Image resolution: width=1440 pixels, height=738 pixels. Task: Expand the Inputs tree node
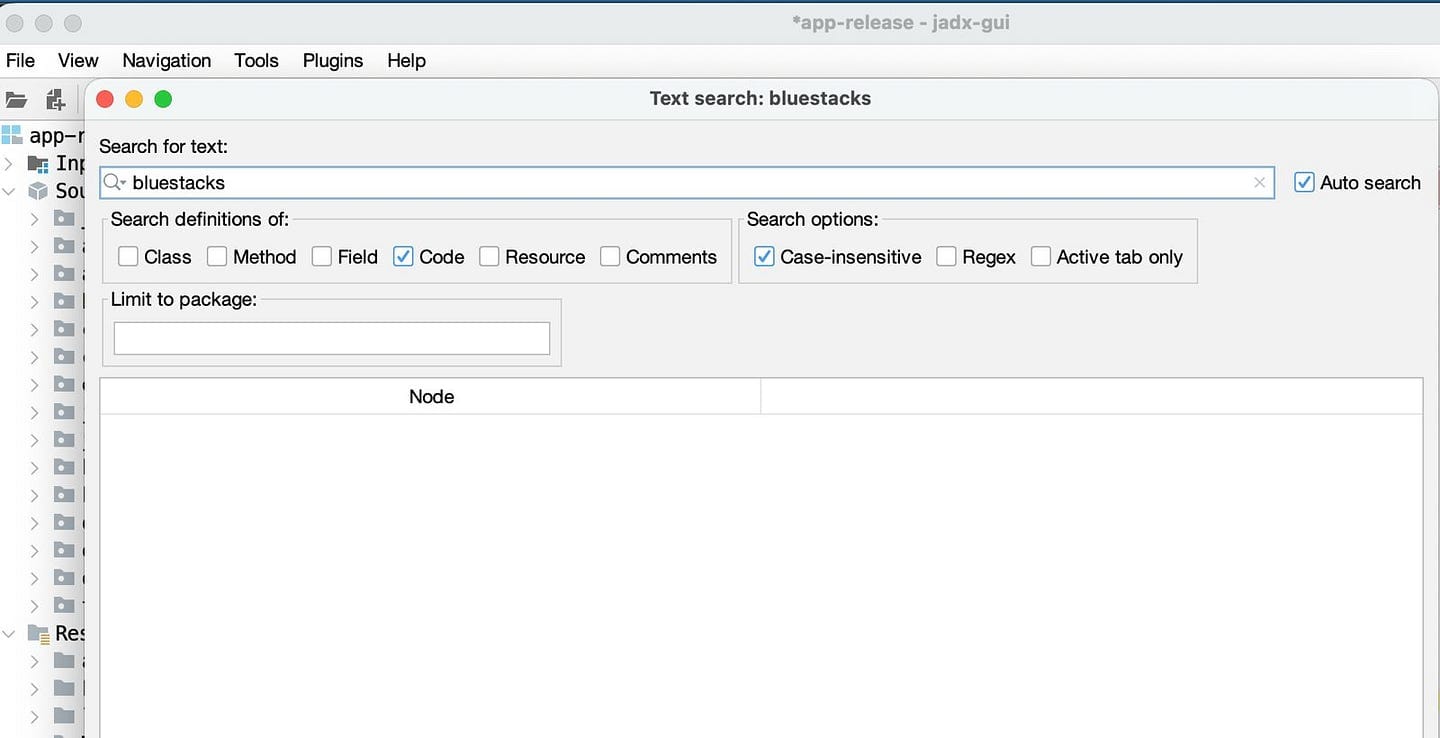click(9, 163)
